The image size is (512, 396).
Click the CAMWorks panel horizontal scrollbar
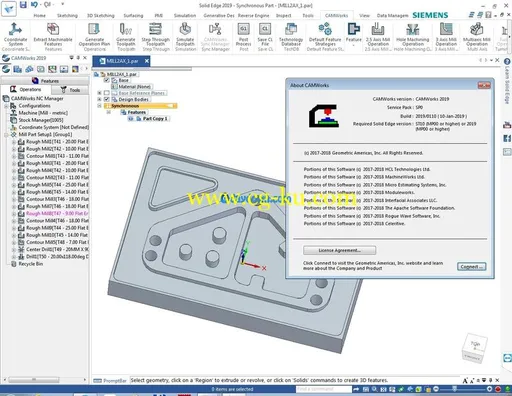pos(34,379)
